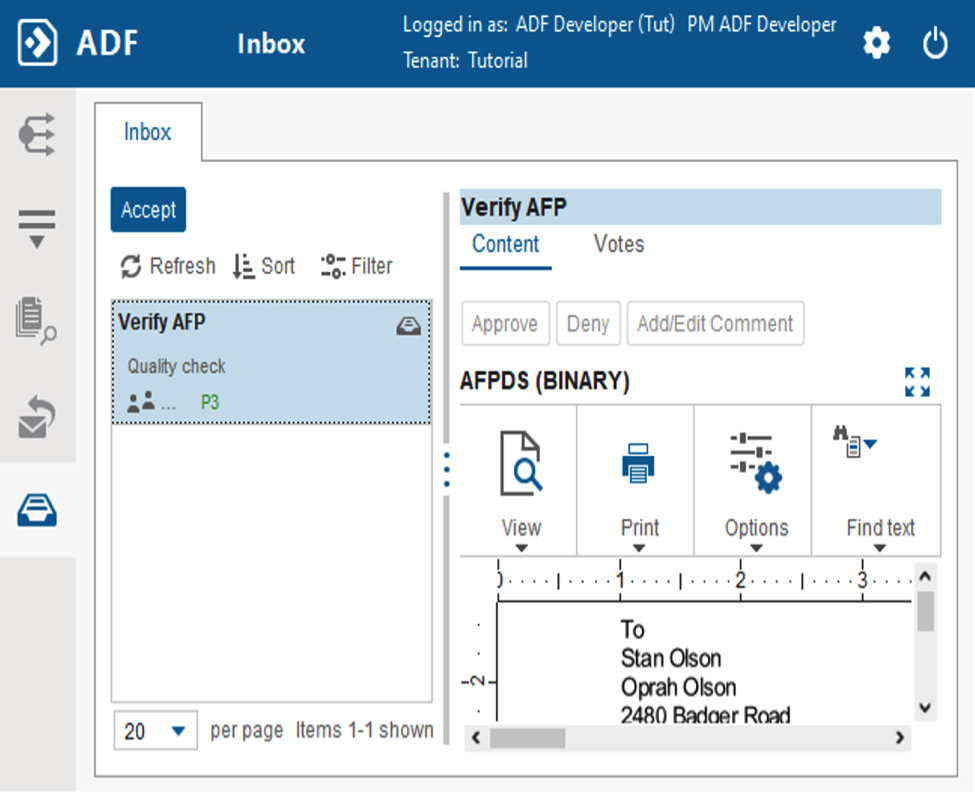
Task: Click the Find text binoculars icon
Action: point(846,441)
